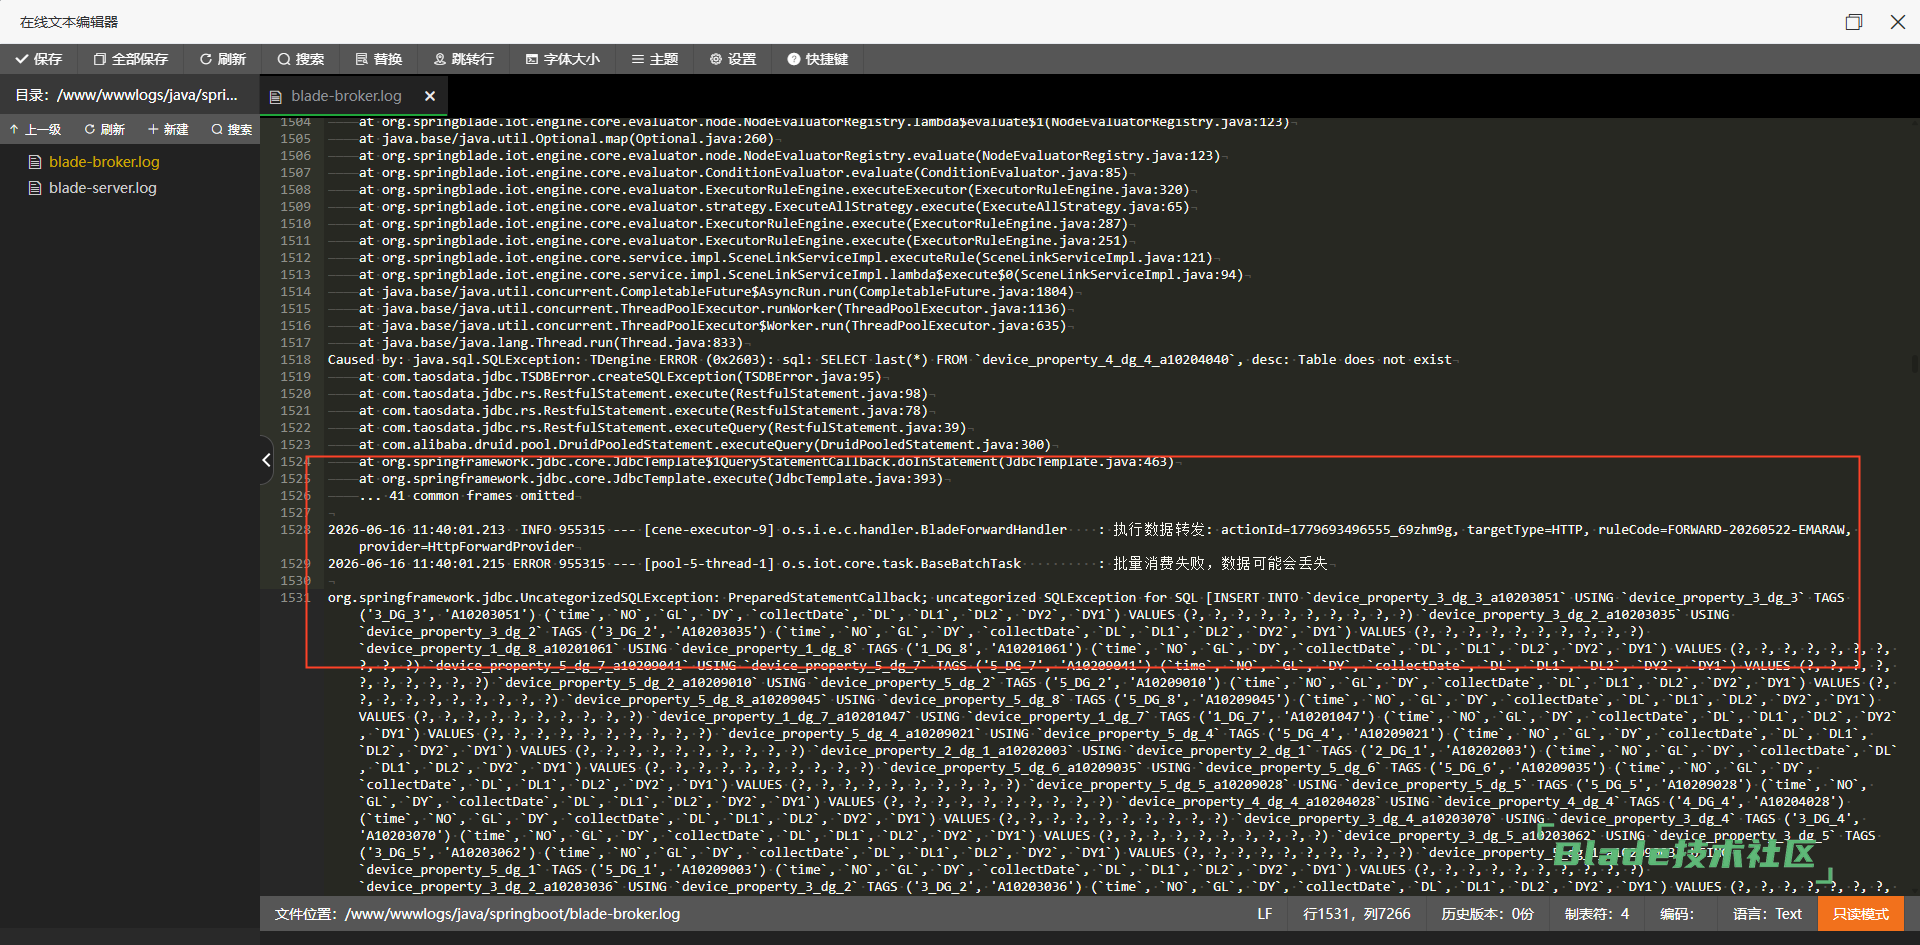
Task: Collapse the sidebar with arrow handle
Action: click(266, 460)
